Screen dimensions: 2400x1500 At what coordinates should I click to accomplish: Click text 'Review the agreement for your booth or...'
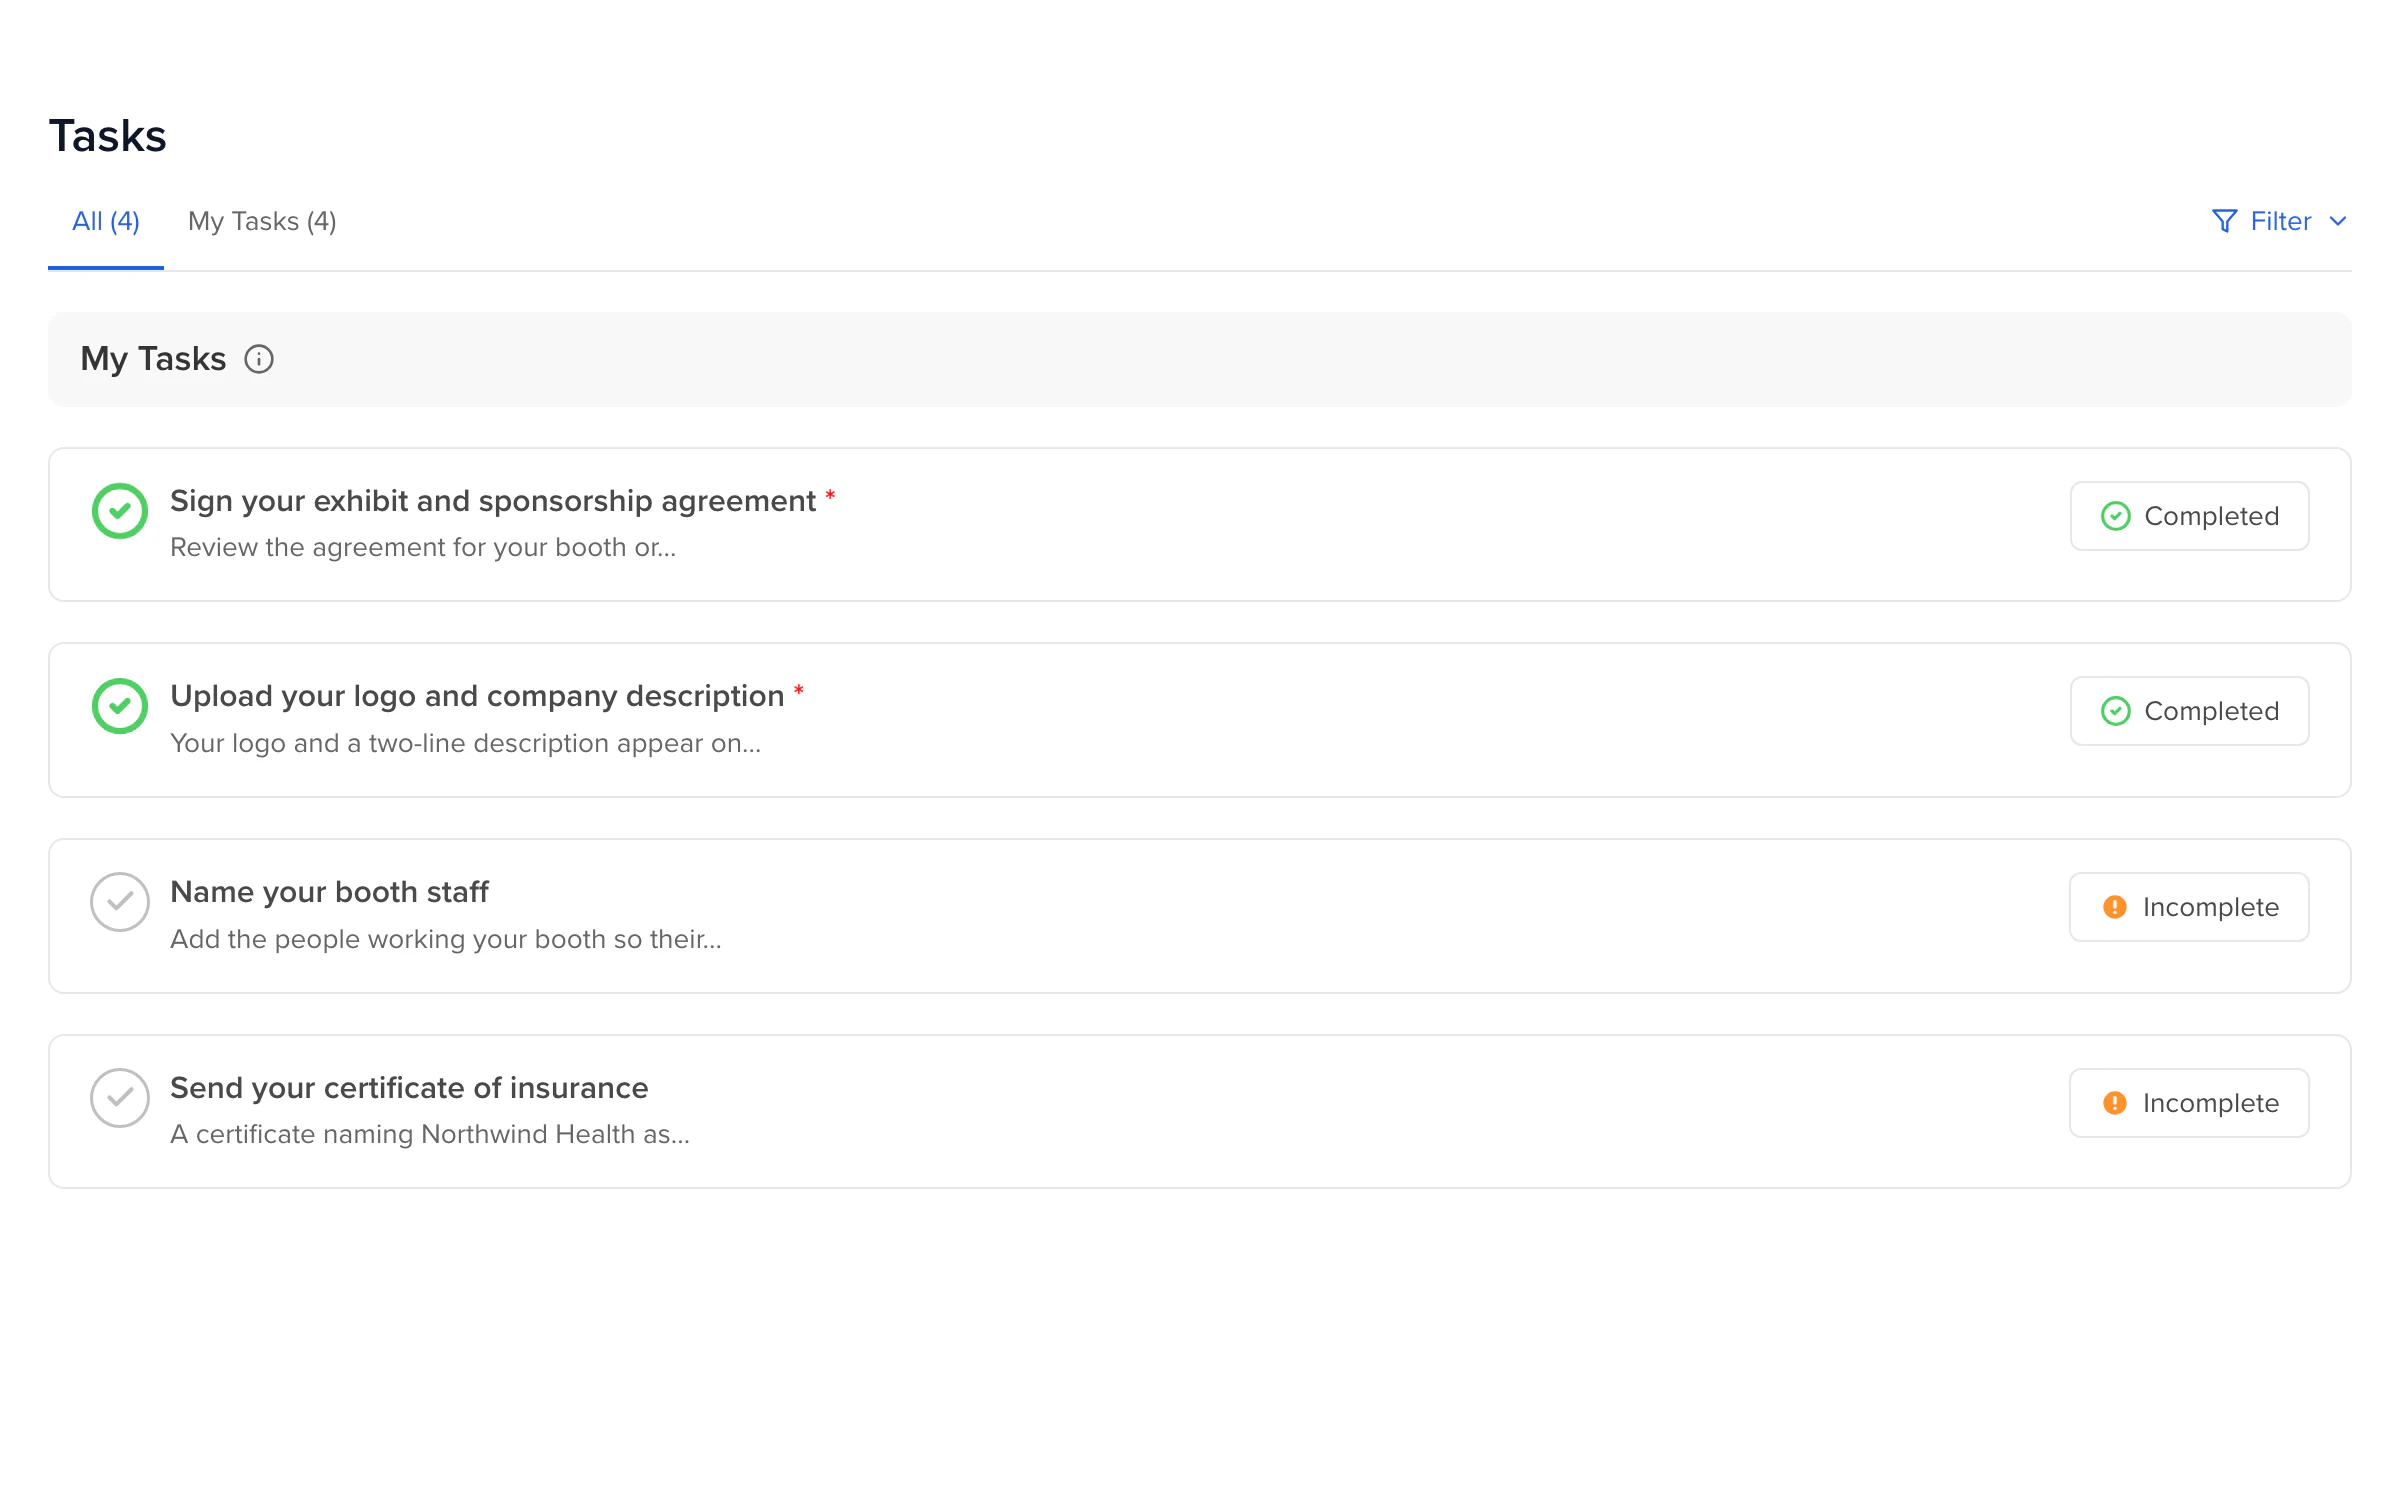[423, 548]
